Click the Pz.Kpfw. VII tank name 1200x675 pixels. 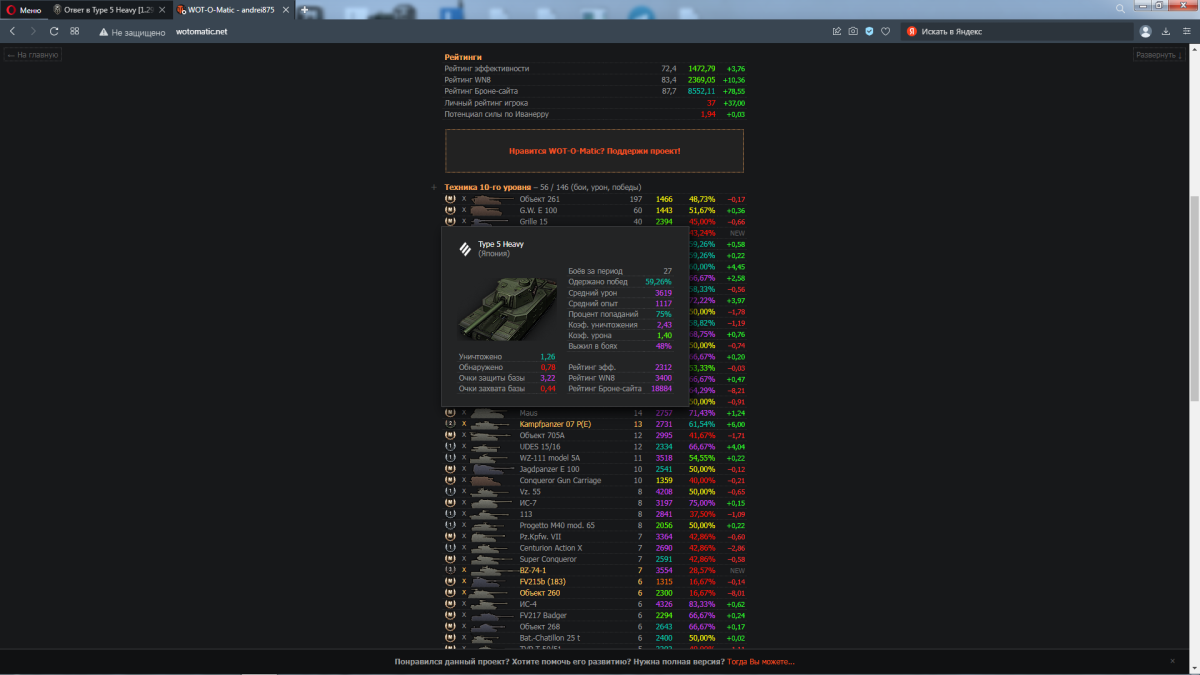540,537
